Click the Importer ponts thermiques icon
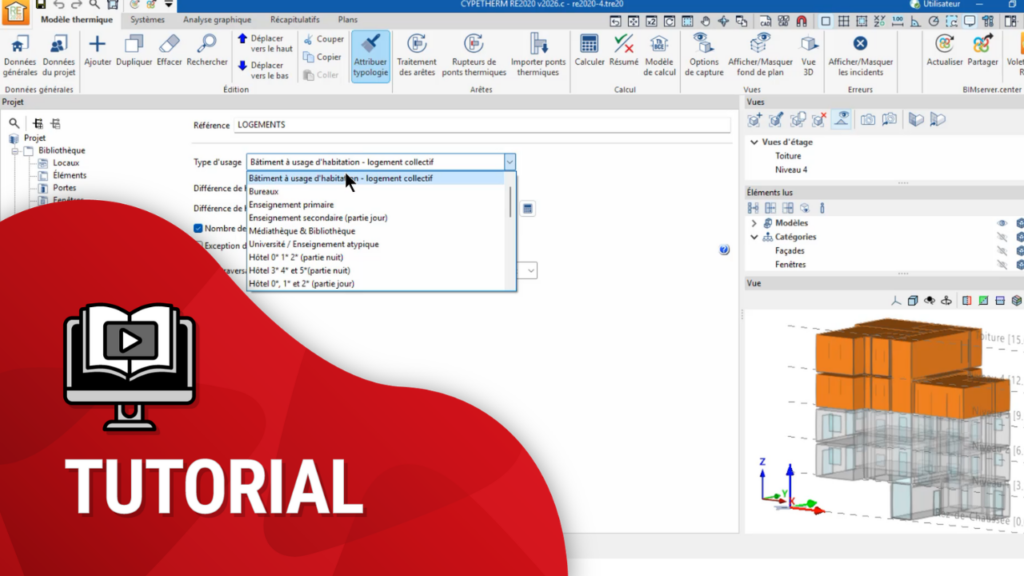 coord(537,45)
